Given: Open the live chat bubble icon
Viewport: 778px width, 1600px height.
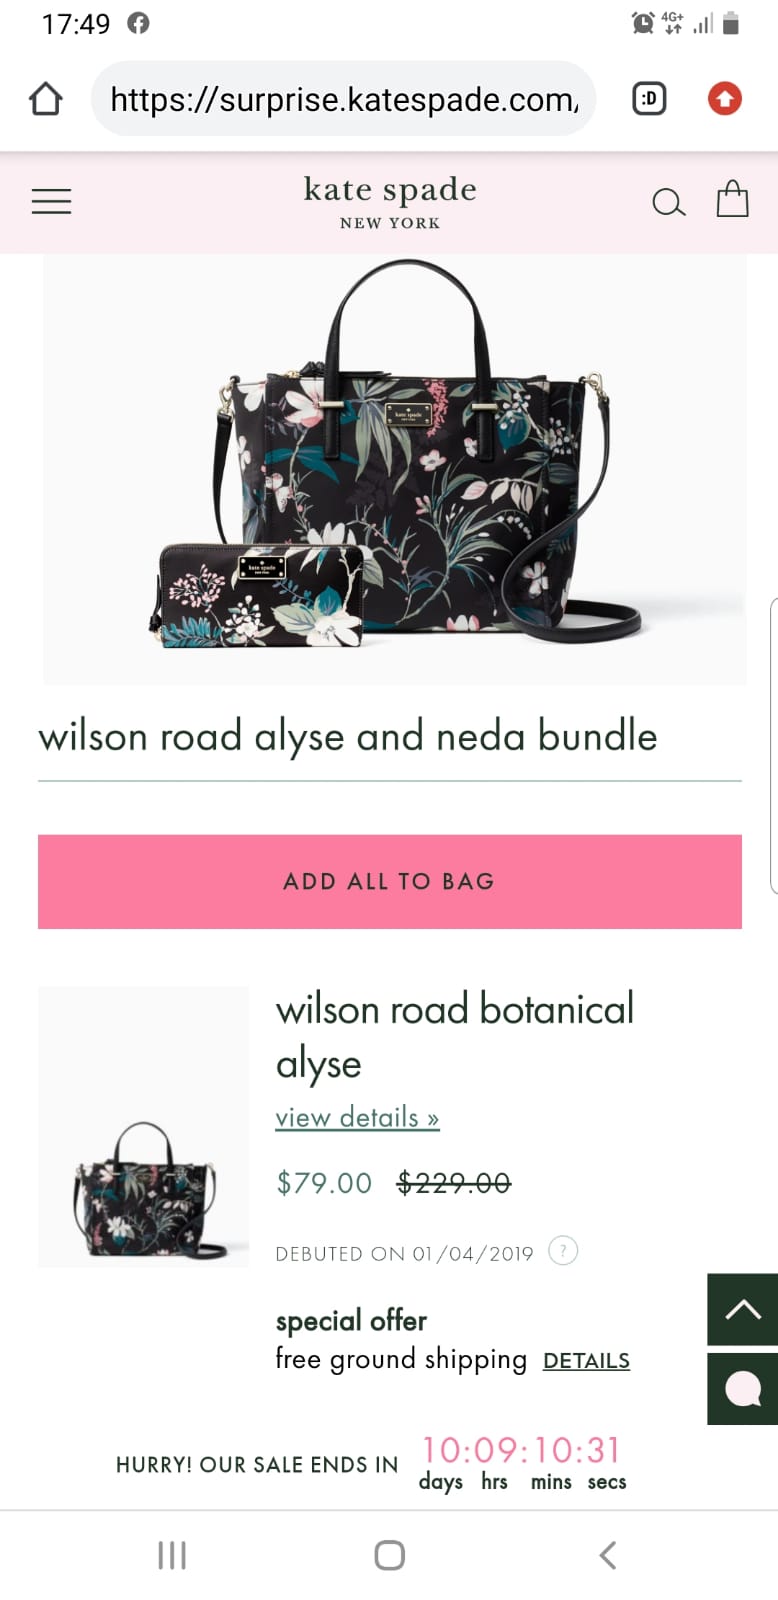Looking at the screenshot, I should [742, 1389].
